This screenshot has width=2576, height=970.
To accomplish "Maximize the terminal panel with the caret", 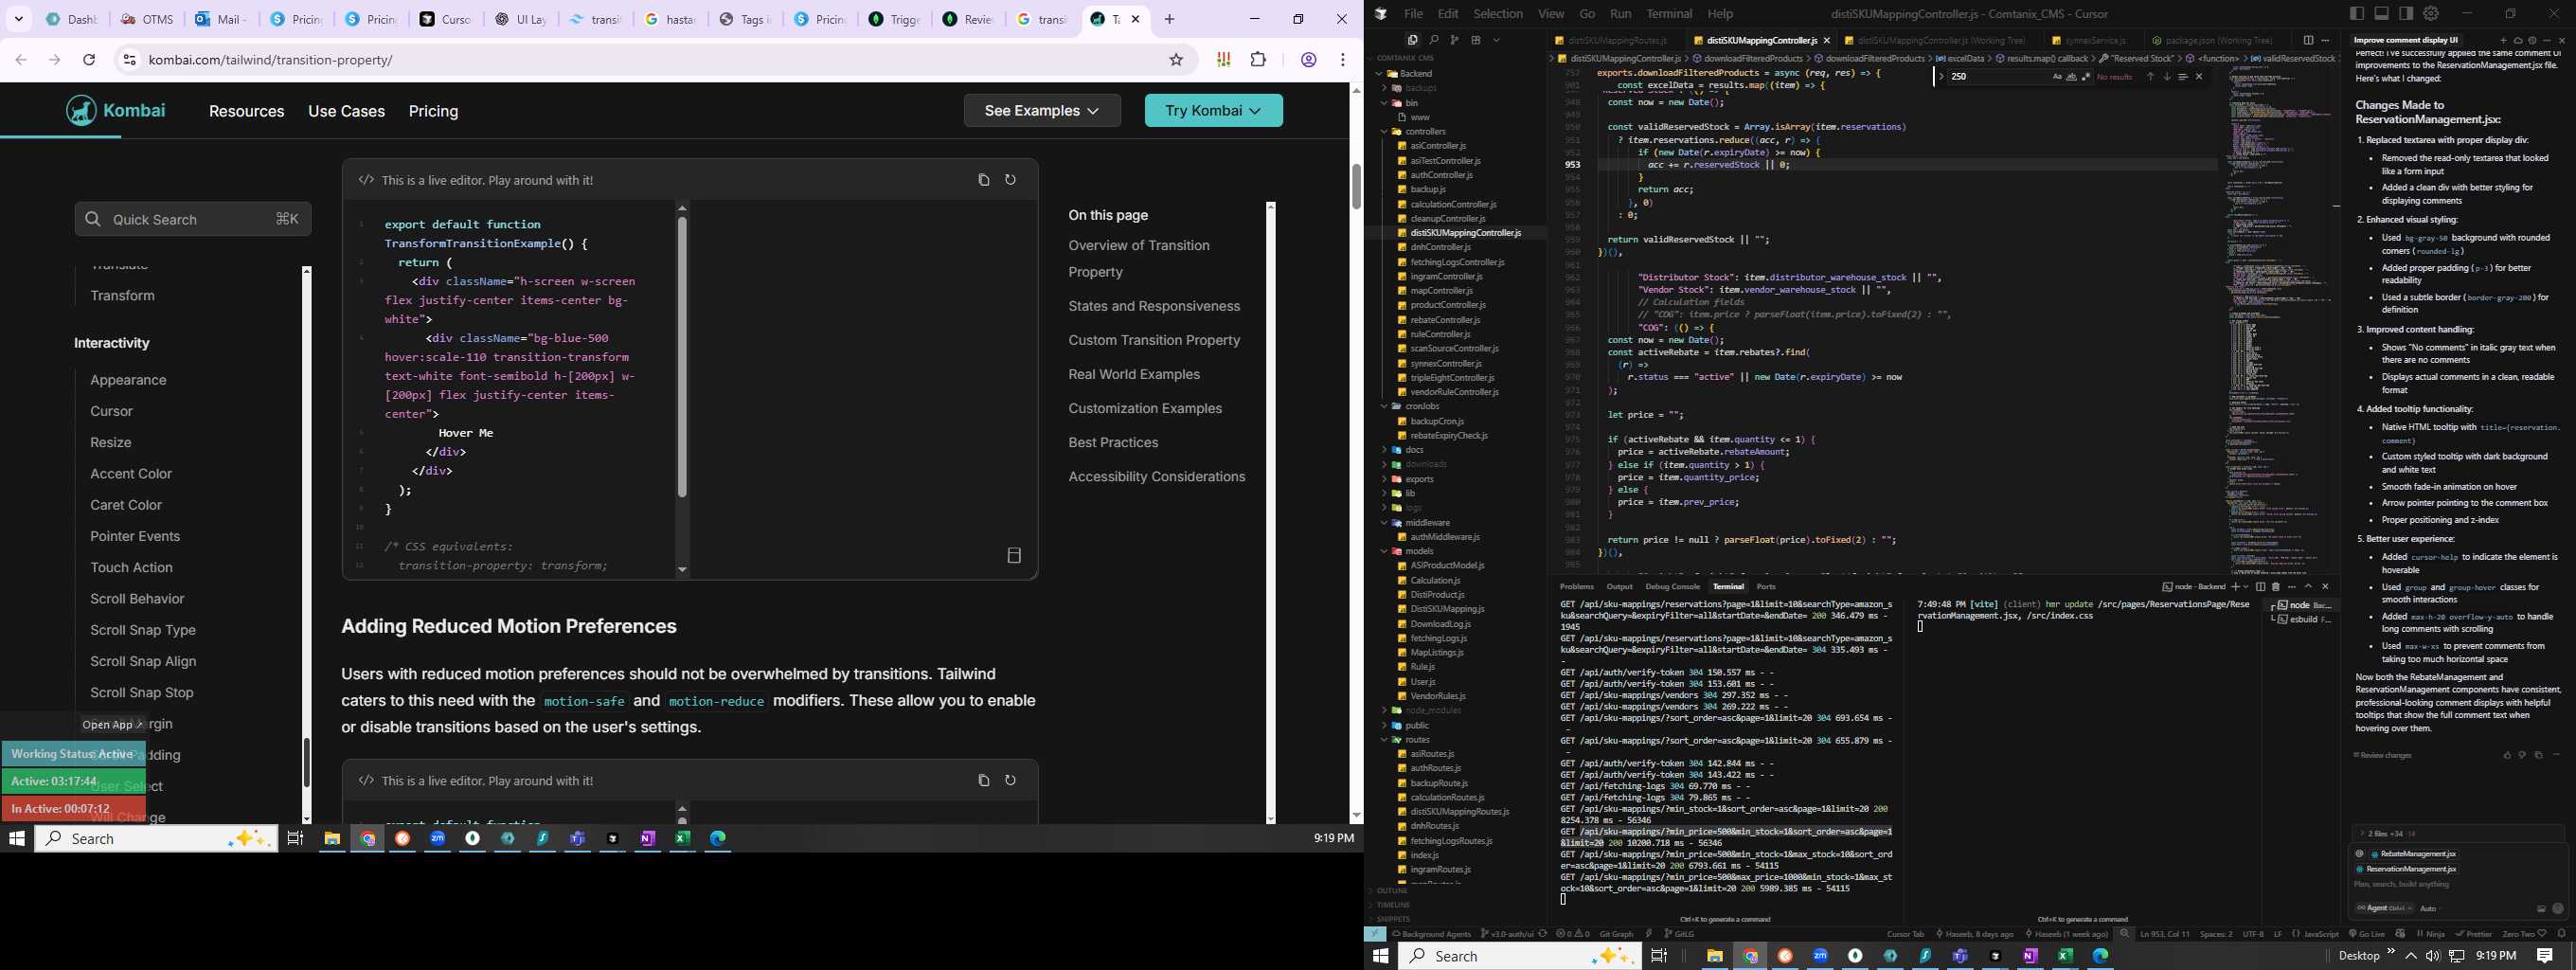I will click(2308, 587).
